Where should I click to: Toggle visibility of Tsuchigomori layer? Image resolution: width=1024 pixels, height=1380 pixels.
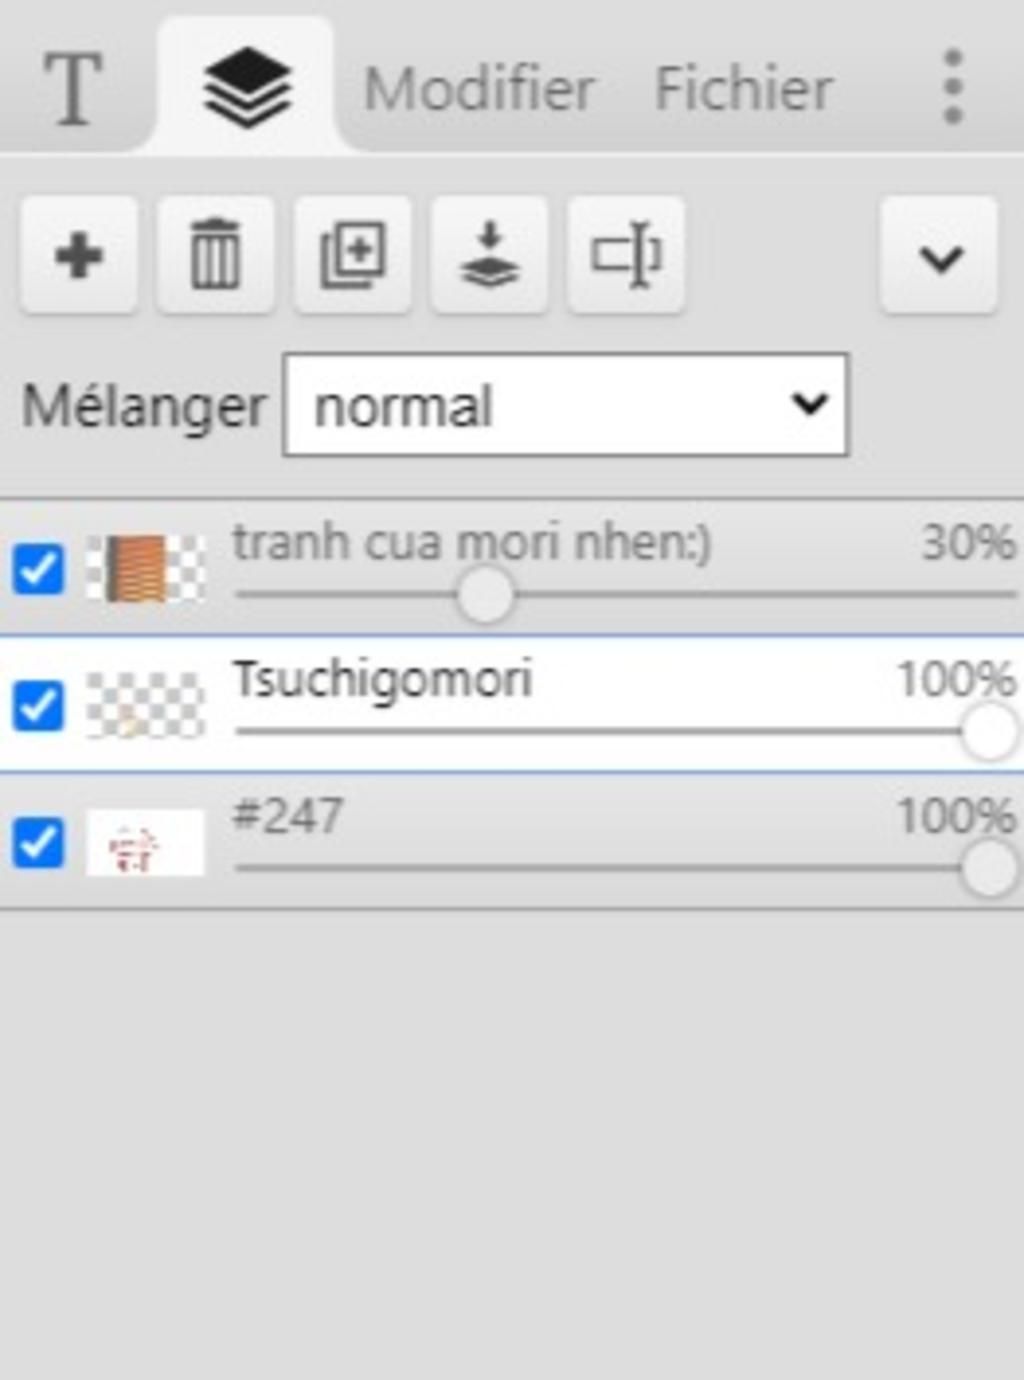click(x=38, y=706)
